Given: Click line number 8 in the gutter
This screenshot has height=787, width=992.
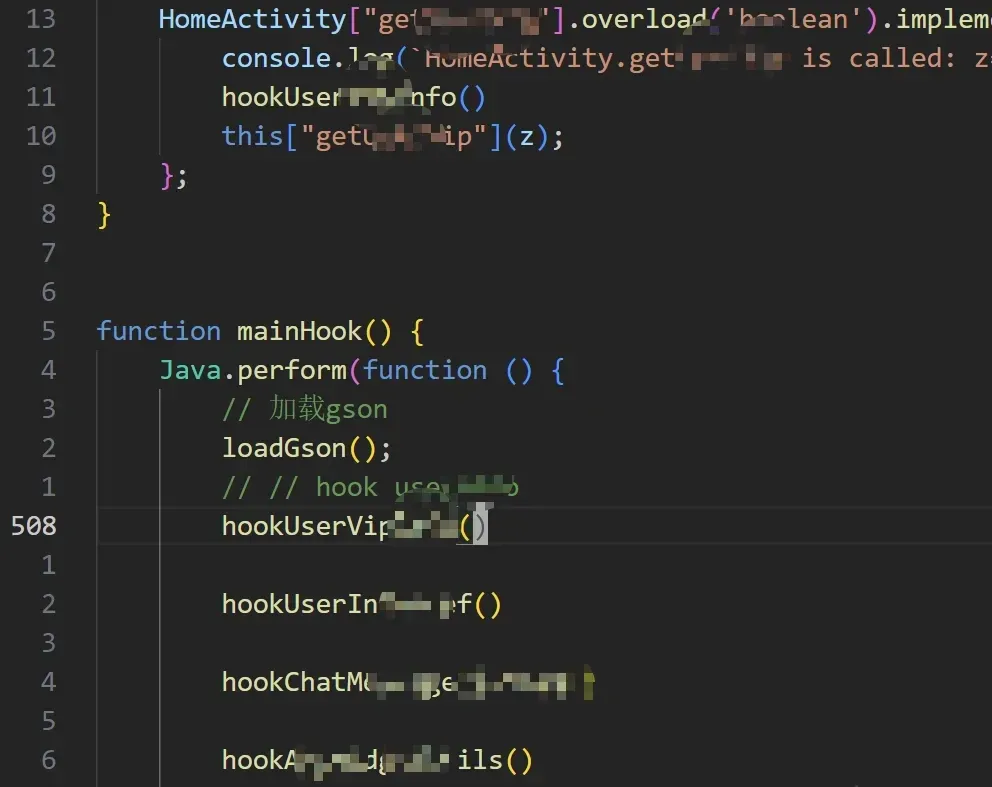Looking at the screenshot, I should pos(49,214).
